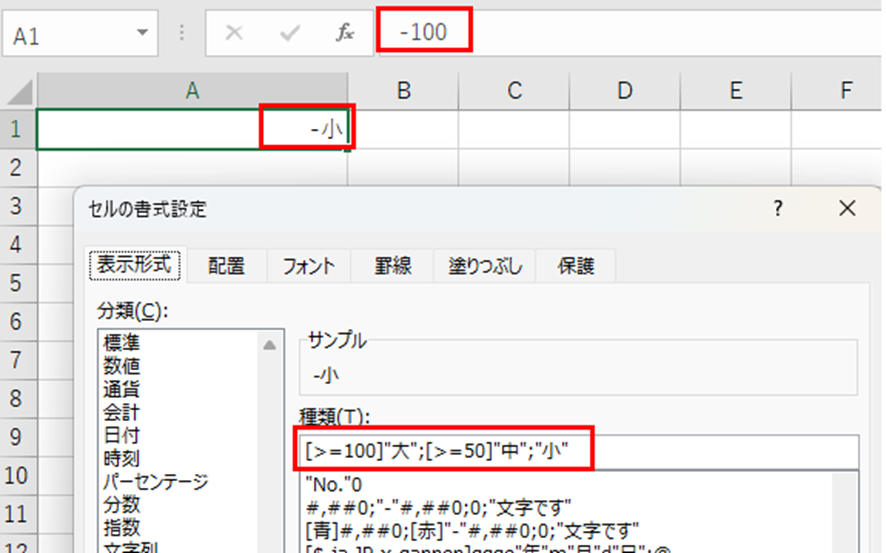The height and width of the screenshot is (553, 886).
Task: Close the セルの書式設定 dialog
Action: (x=847, y=209)
